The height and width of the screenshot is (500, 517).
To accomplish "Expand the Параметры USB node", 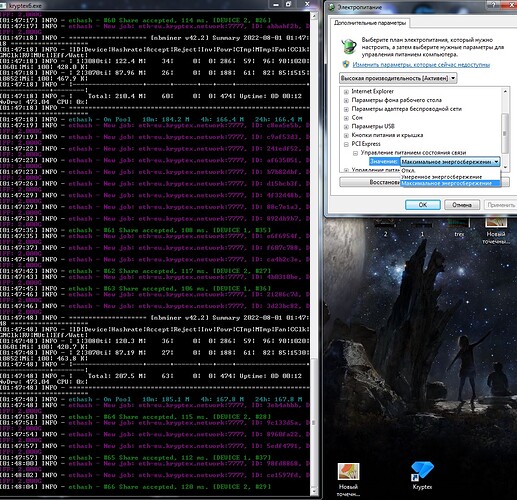I will click(x=346, y=127).
